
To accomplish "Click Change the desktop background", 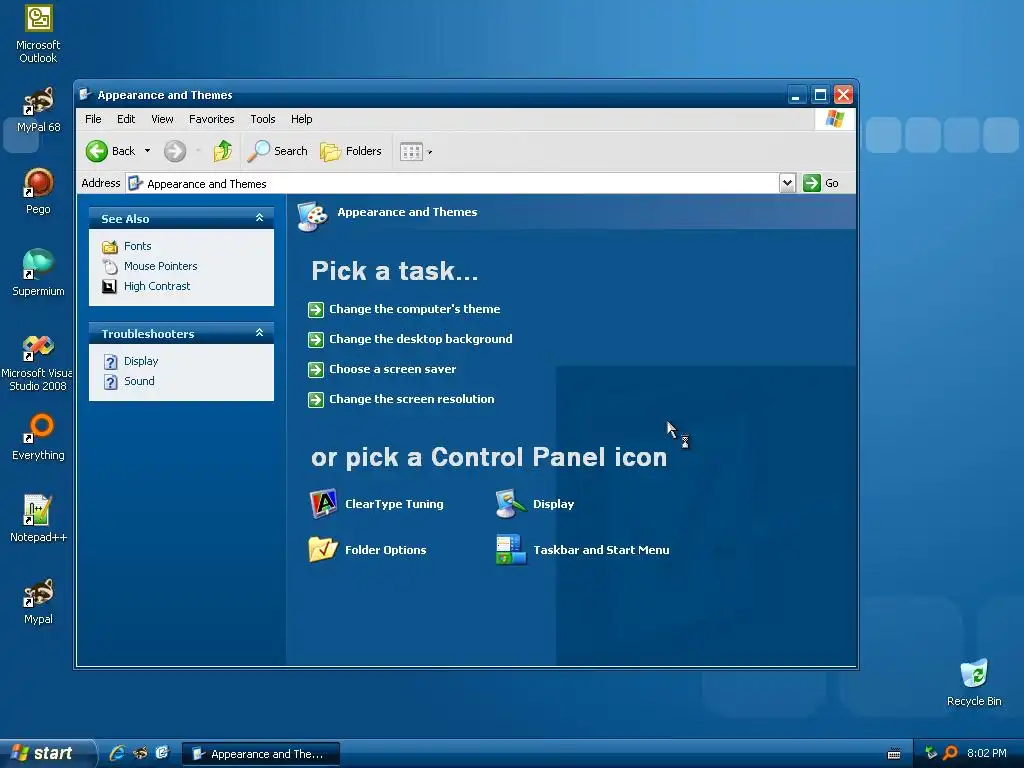I will pyautogui.click(x=421, y=339).
